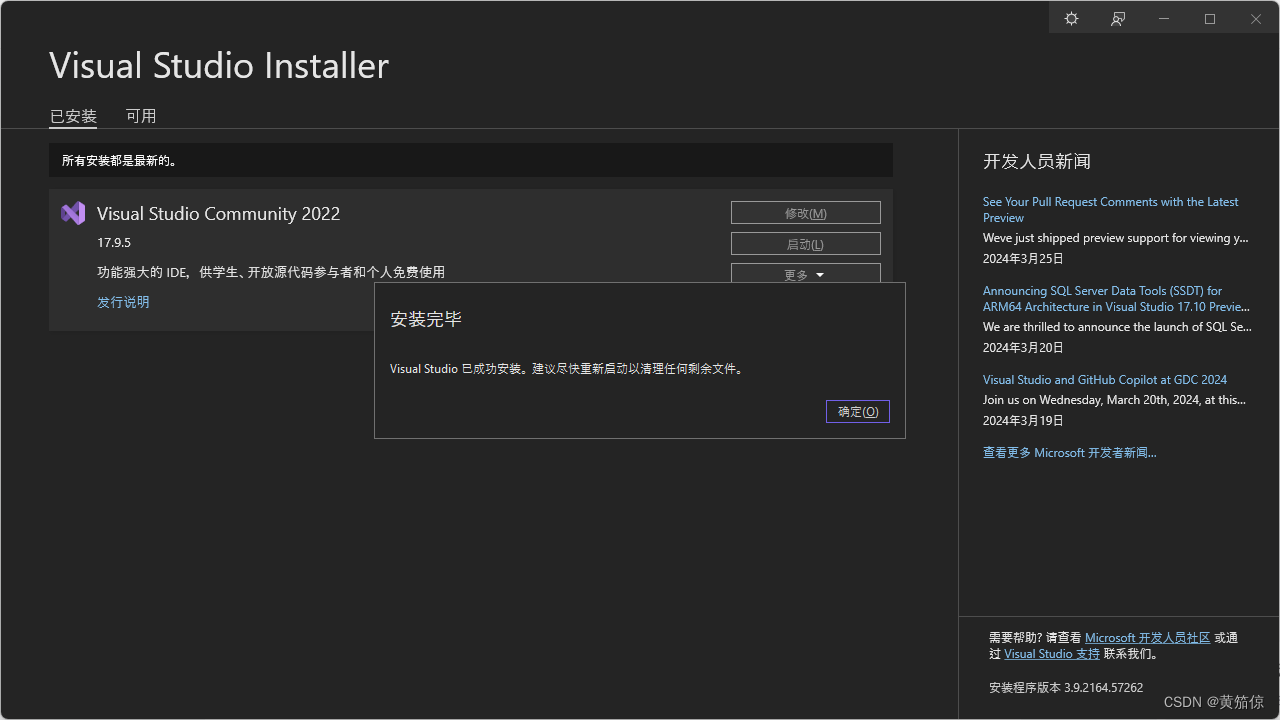The image size is (1280, 720).
Task: Open 查看更多 Microsoft 开发者新闻 link
Action: click(x=1069, y=453)
